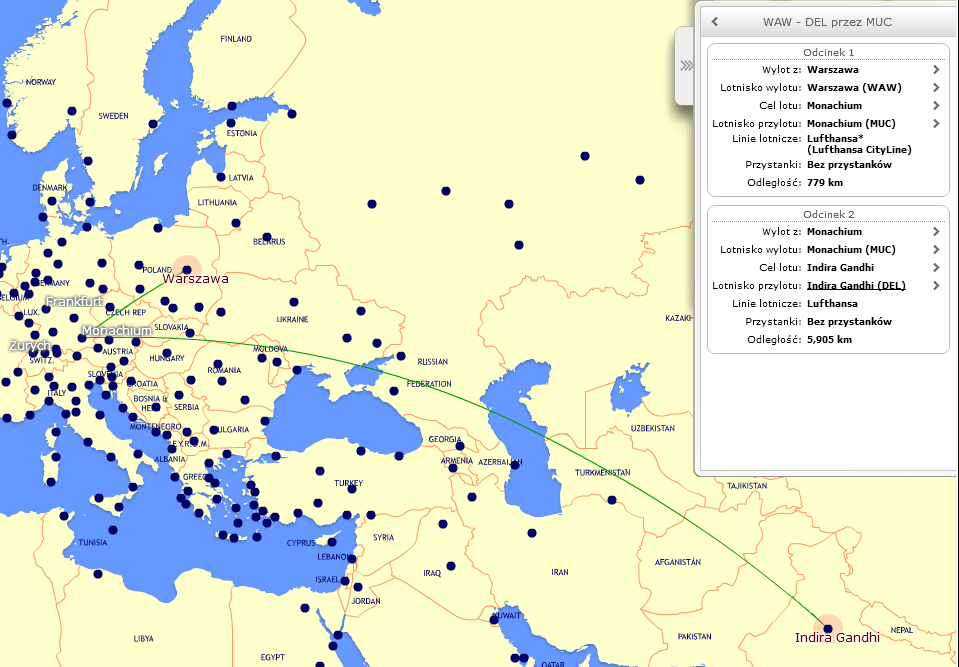Click 'Bez przystanków' in Odcinek 1

[849, 165]
